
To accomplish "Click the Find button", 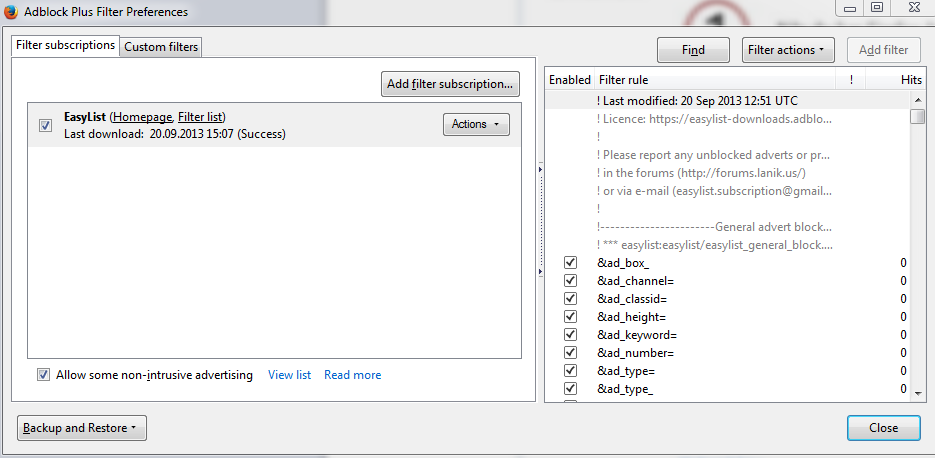I will click(693, 50).
